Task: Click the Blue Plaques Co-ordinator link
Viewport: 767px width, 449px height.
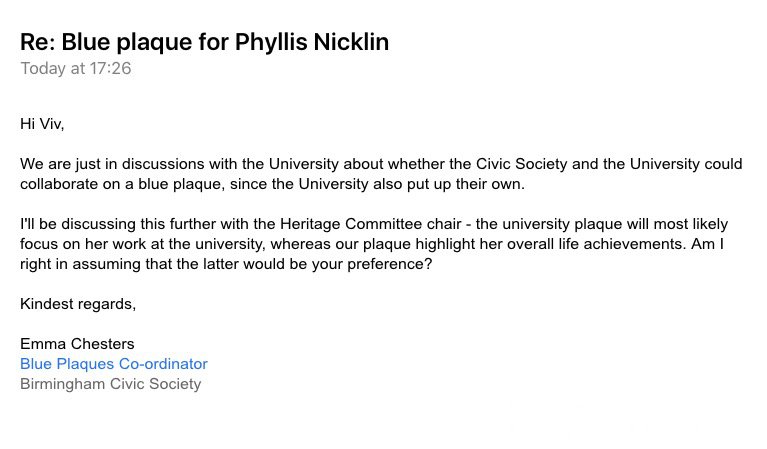Action: (114, 364)
